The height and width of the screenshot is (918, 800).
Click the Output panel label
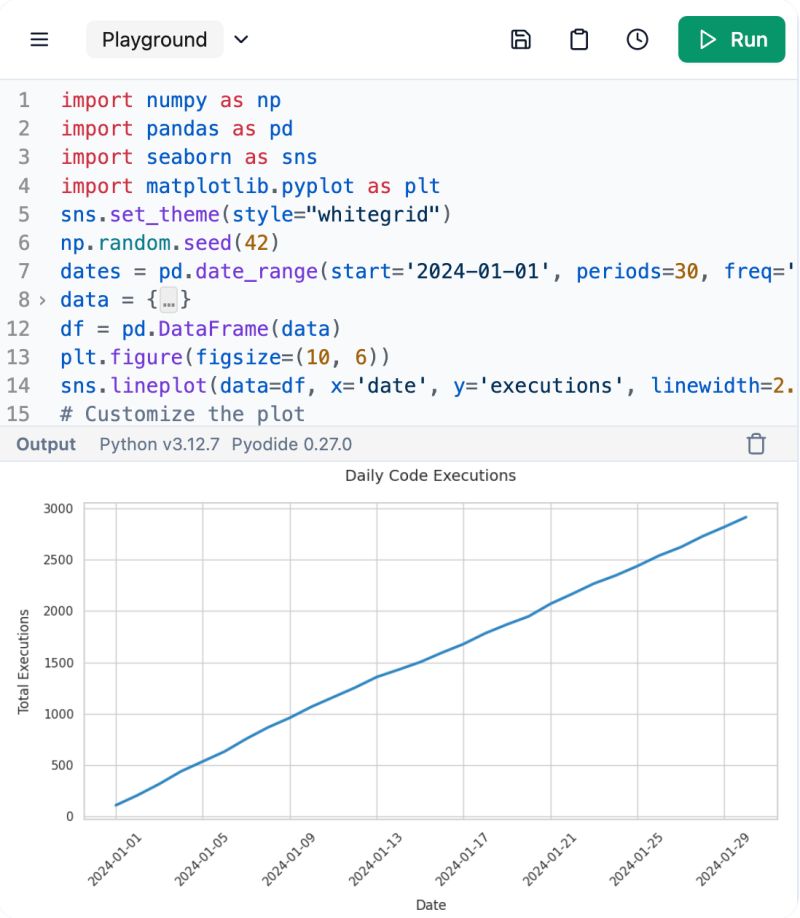tap(46, 444)
